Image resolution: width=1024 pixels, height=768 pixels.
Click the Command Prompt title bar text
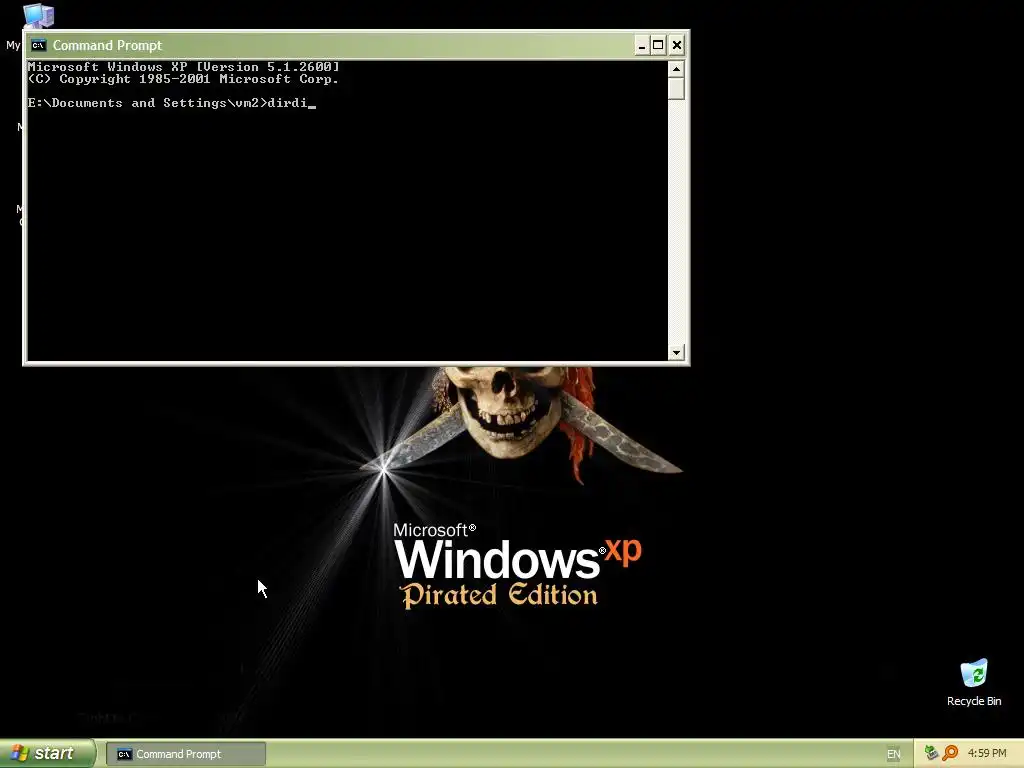(x=107, y=45)
